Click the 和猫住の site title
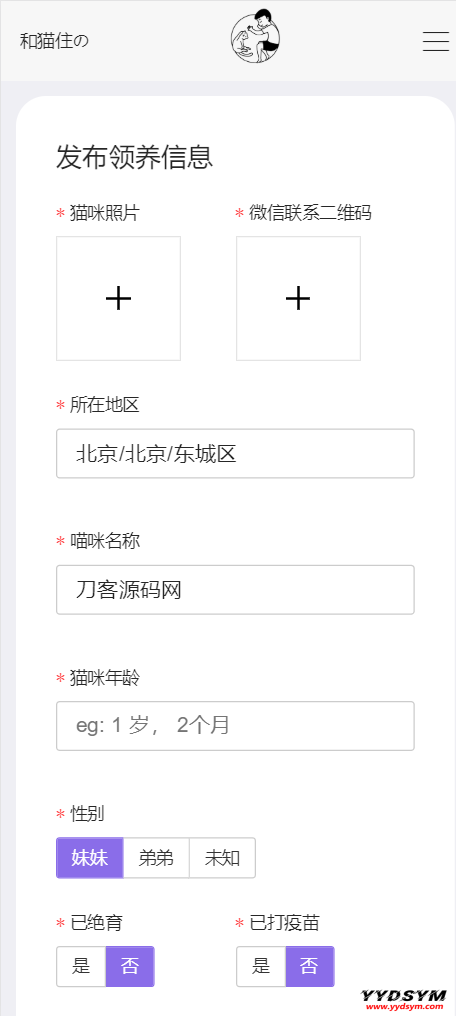Screen dimensions: 456x1016 click(x=54, y=41)
